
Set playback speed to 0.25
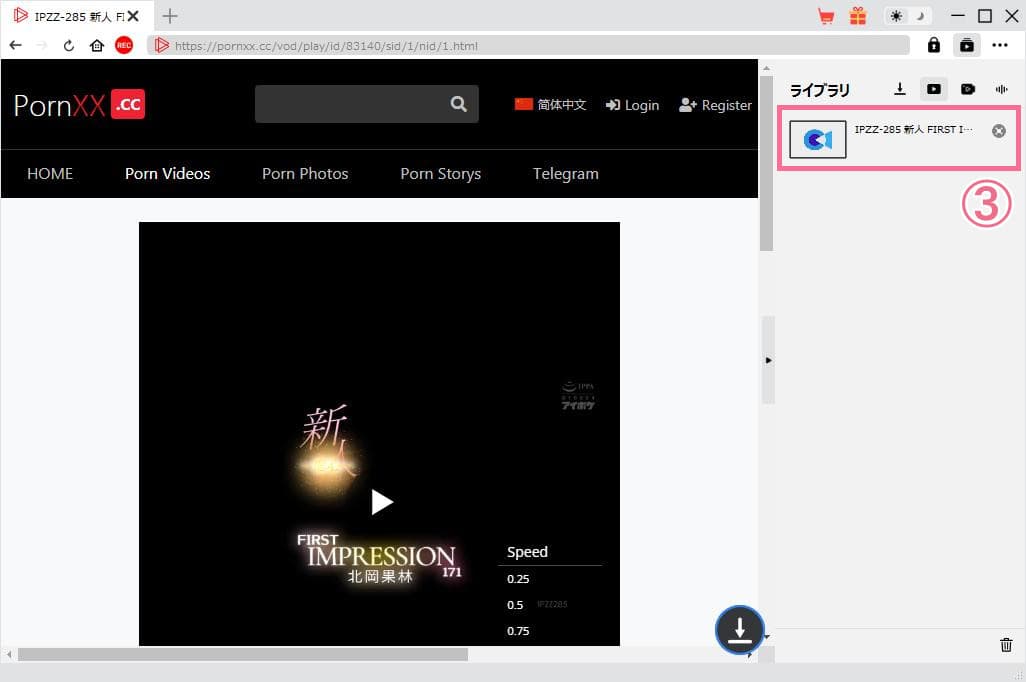pos(518,579)
